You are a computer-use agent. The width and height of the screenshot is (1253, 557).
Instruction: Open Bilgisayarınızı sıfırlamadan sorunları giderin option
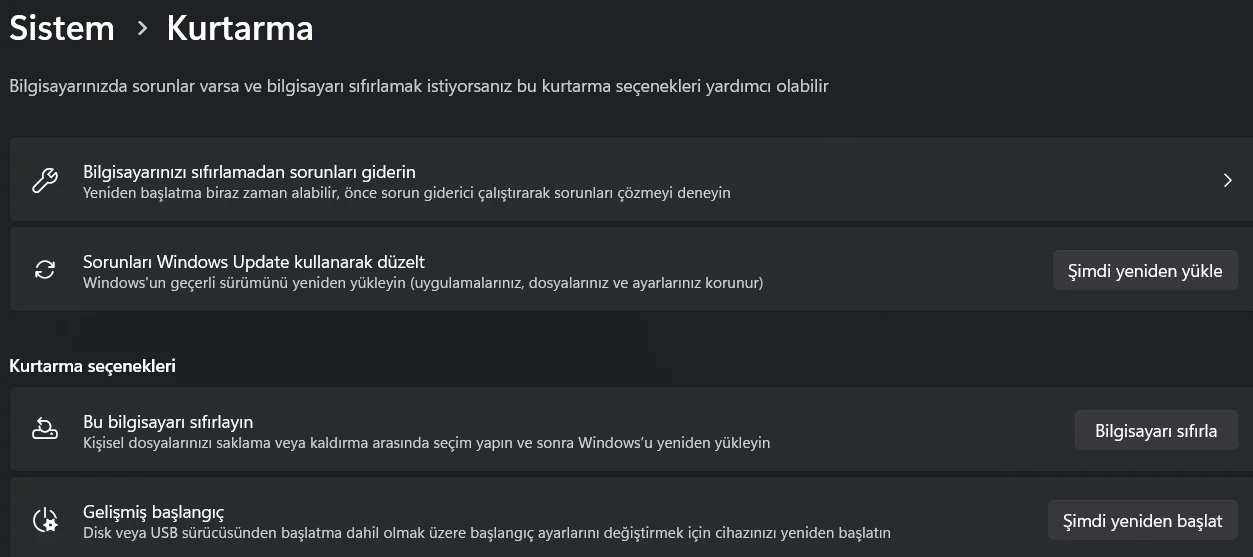pyautogui.click(x=249, y=172)
